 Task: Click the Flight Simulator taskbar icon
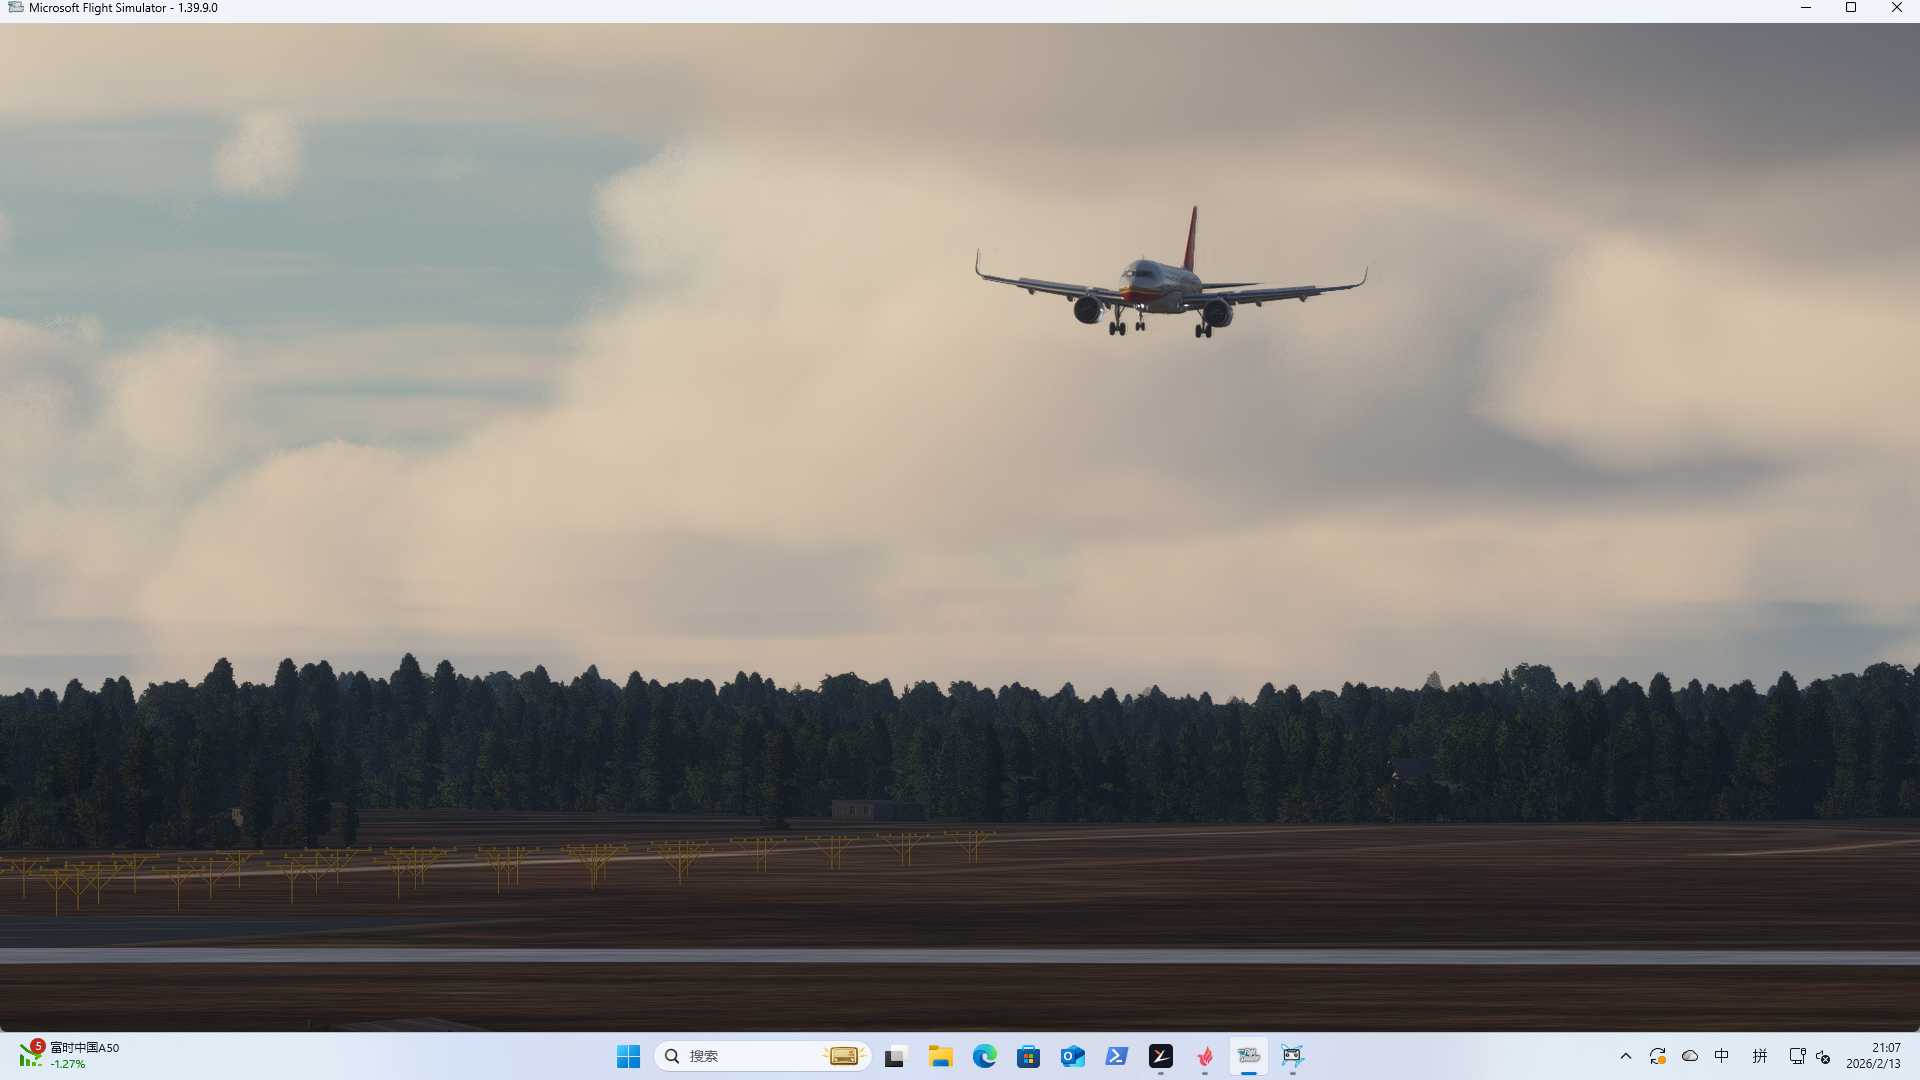tap(1248, 1056)
